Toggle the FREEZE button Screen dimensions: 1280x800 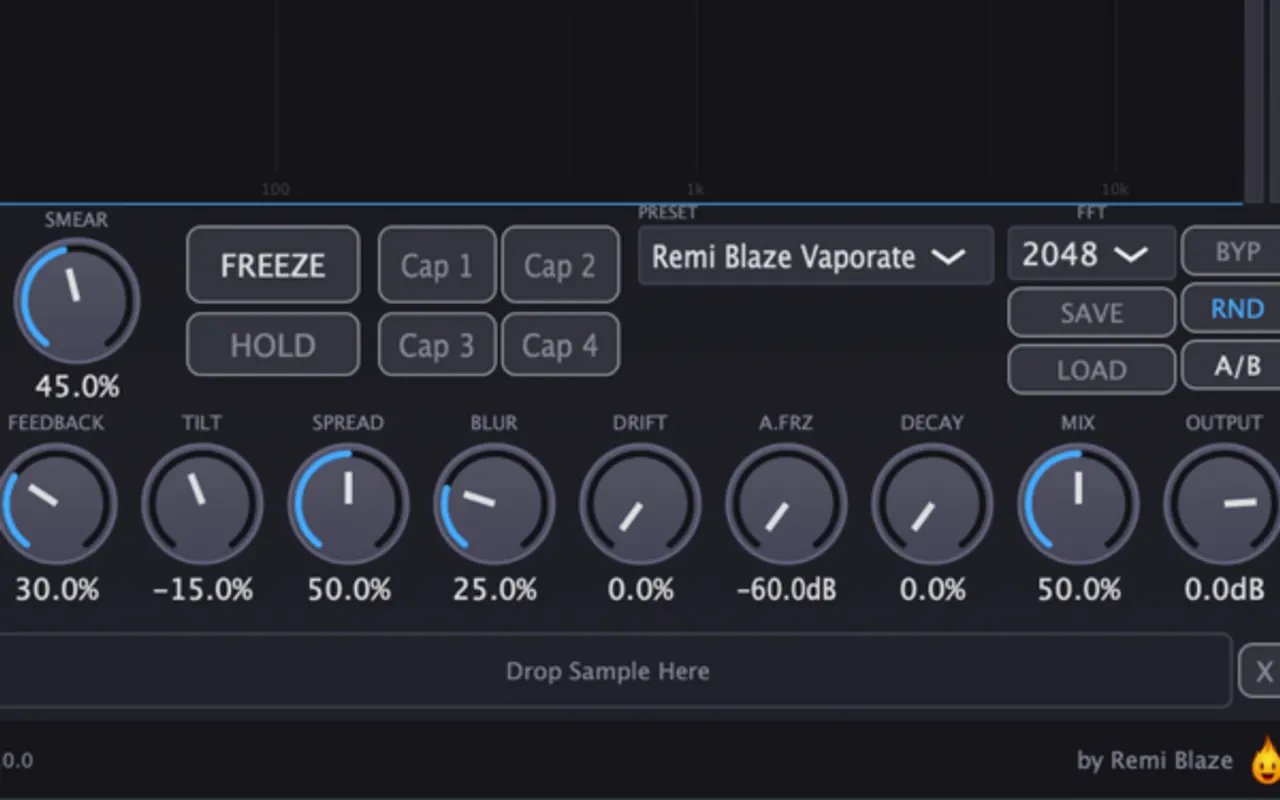(273, 265)
